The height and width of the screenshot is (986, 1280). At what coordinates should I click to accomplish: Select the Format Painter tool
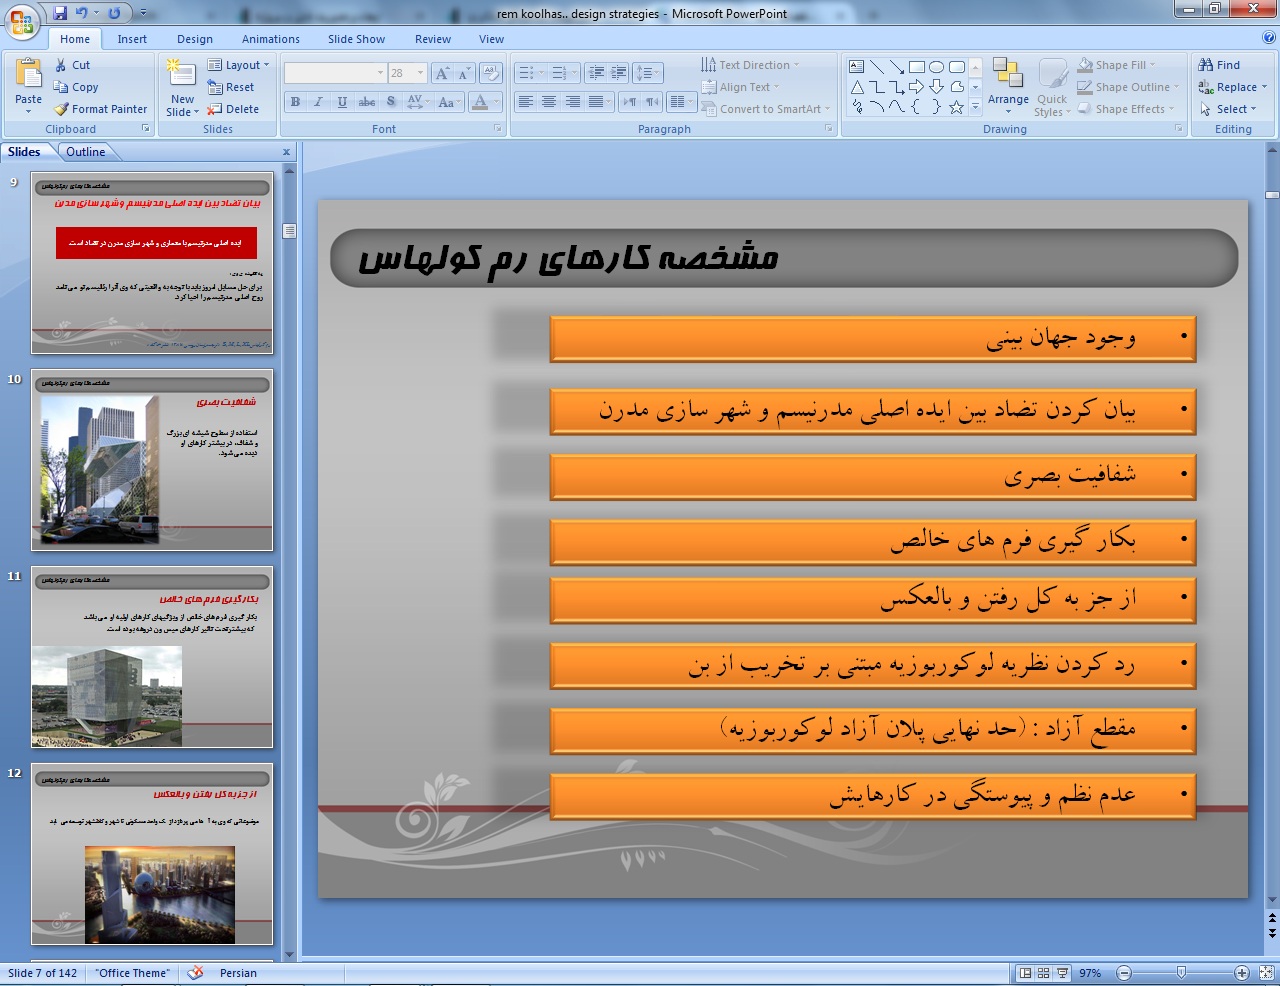pos(100,109)
